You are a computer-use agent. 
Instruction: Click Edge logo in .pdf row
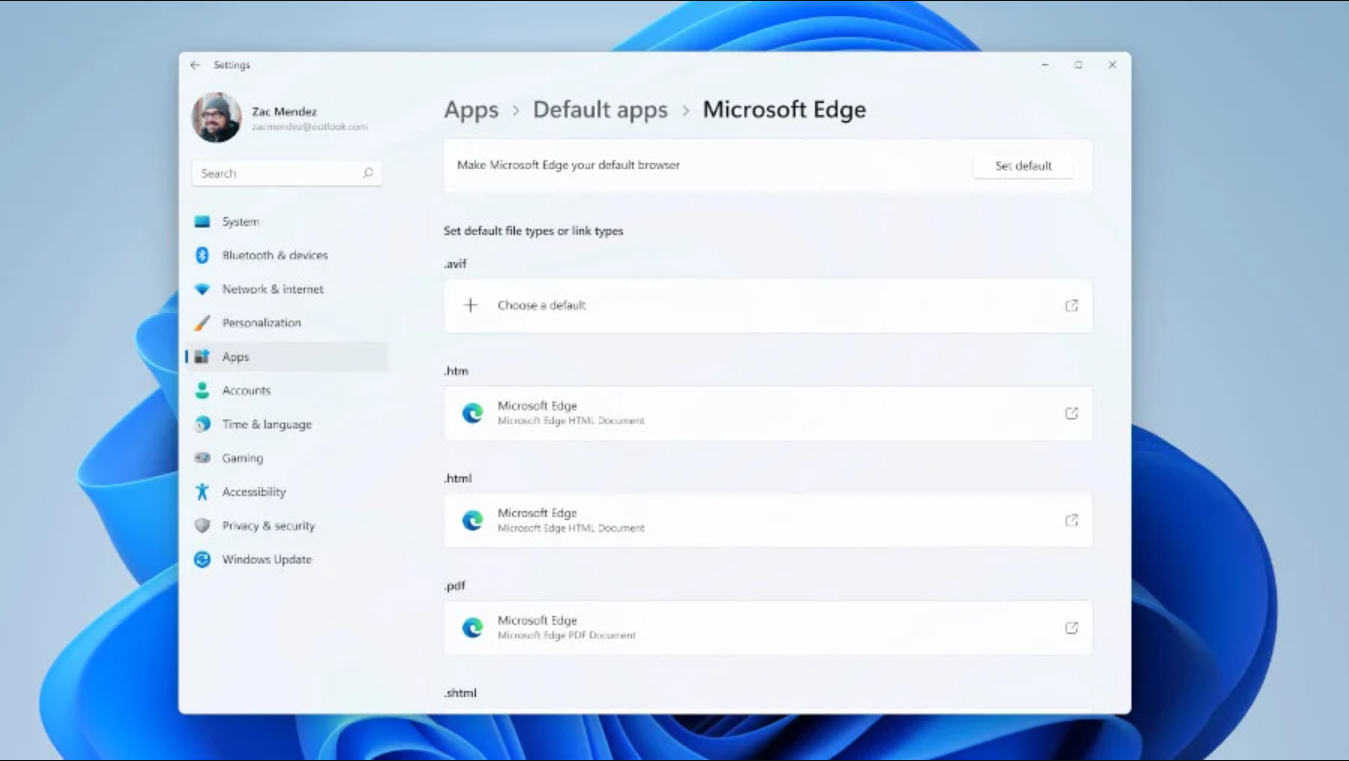pos(472,628)
